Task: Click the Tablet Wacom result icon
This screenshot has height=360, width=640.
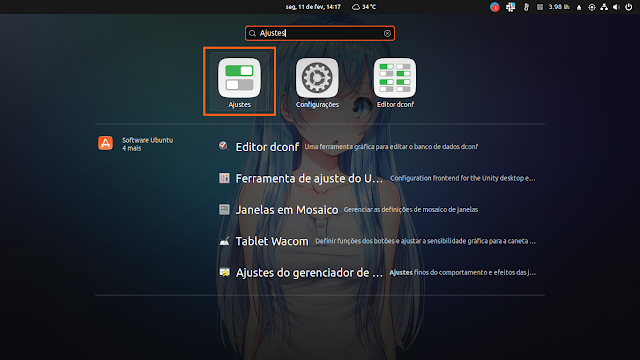Action: click(x=224, y=241)
